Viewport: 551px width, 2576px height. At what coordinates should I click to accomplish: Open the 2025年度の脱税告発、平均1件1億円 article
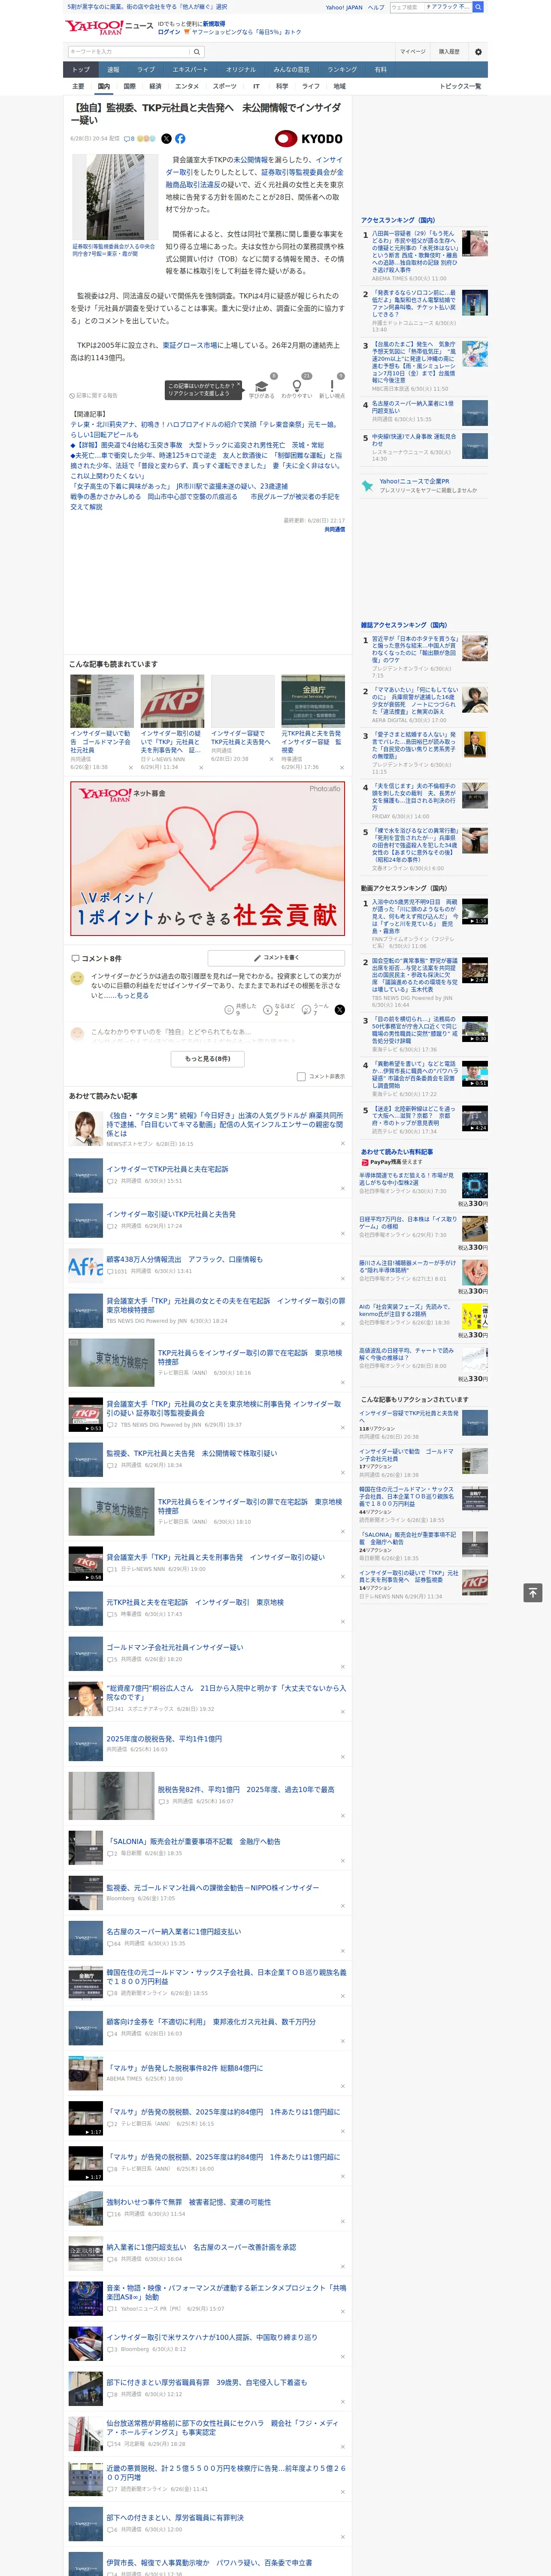(x=164, y=1739)
